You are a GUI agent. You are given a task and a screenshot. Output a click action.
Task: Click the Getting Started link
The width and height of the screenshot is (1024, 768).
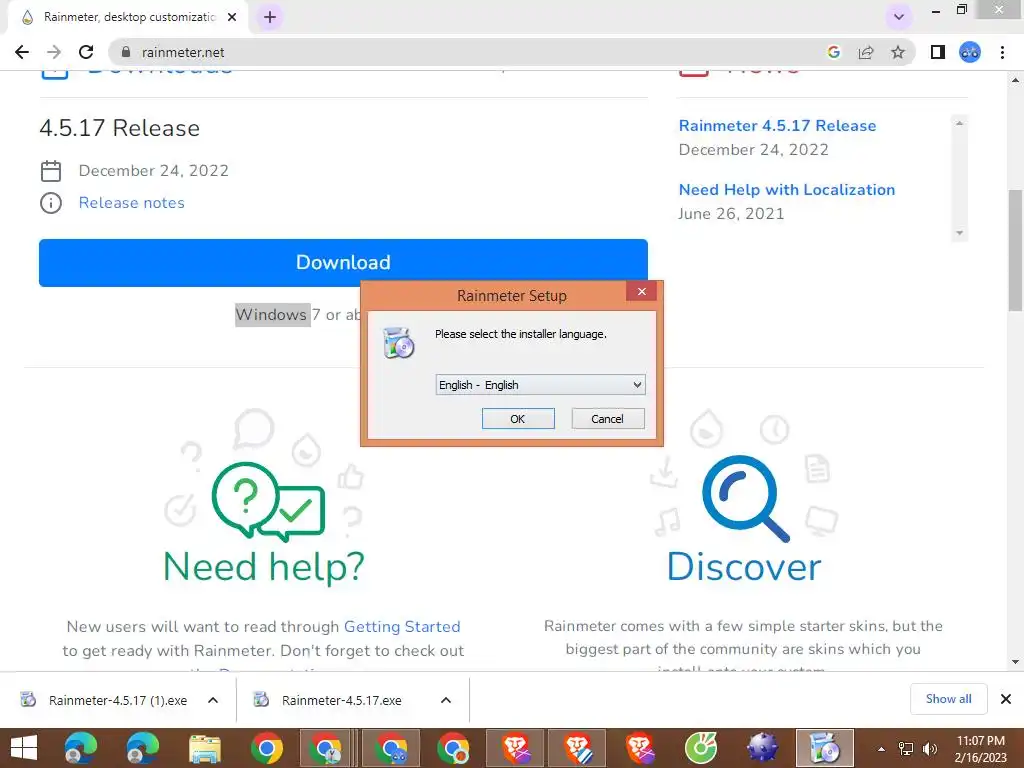pos(402,626)
